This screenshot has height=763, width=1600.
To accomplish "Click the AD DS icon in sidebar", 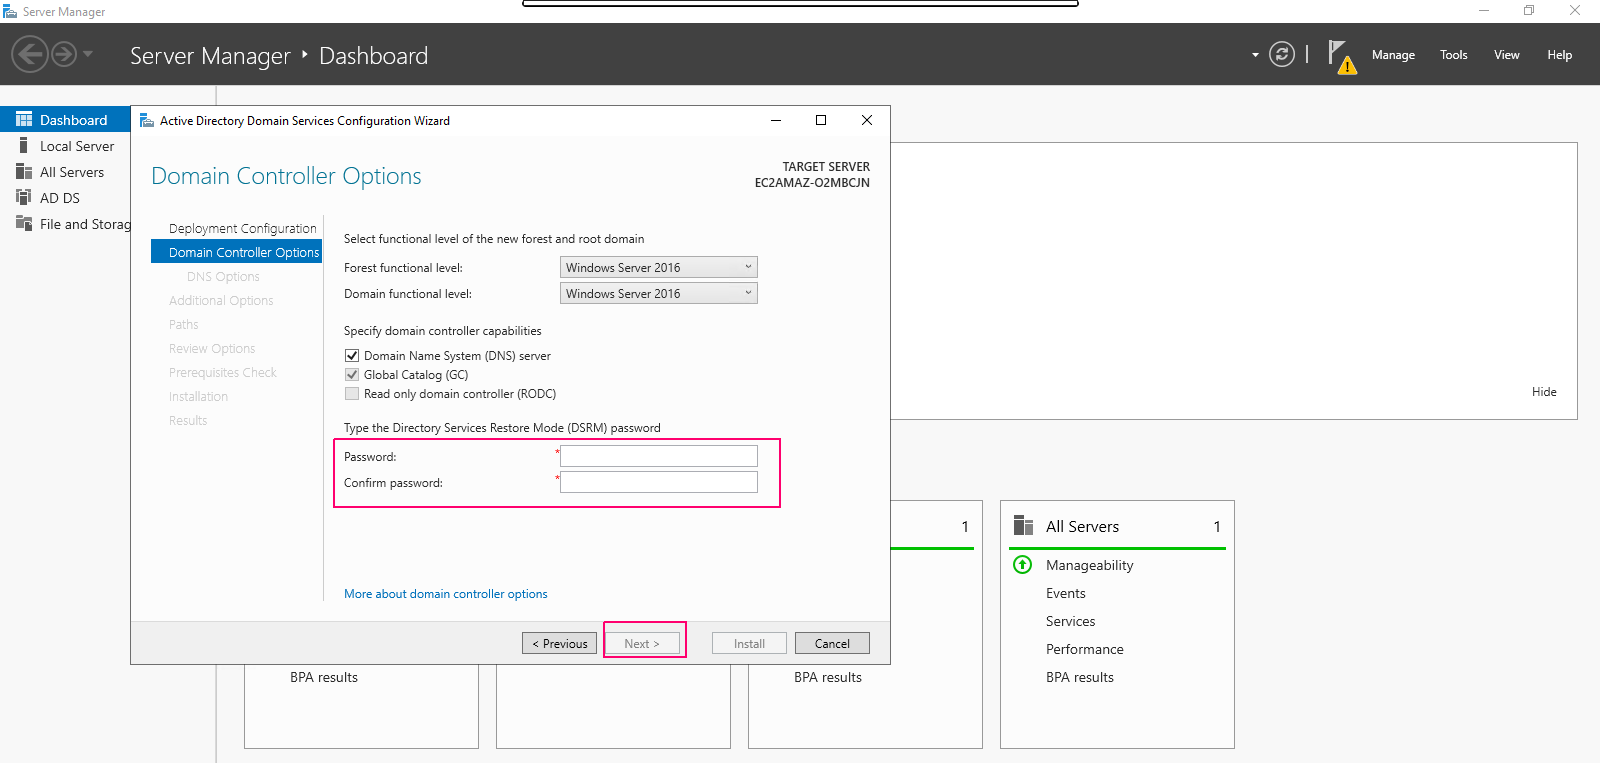I will click(x=24, y=197).
